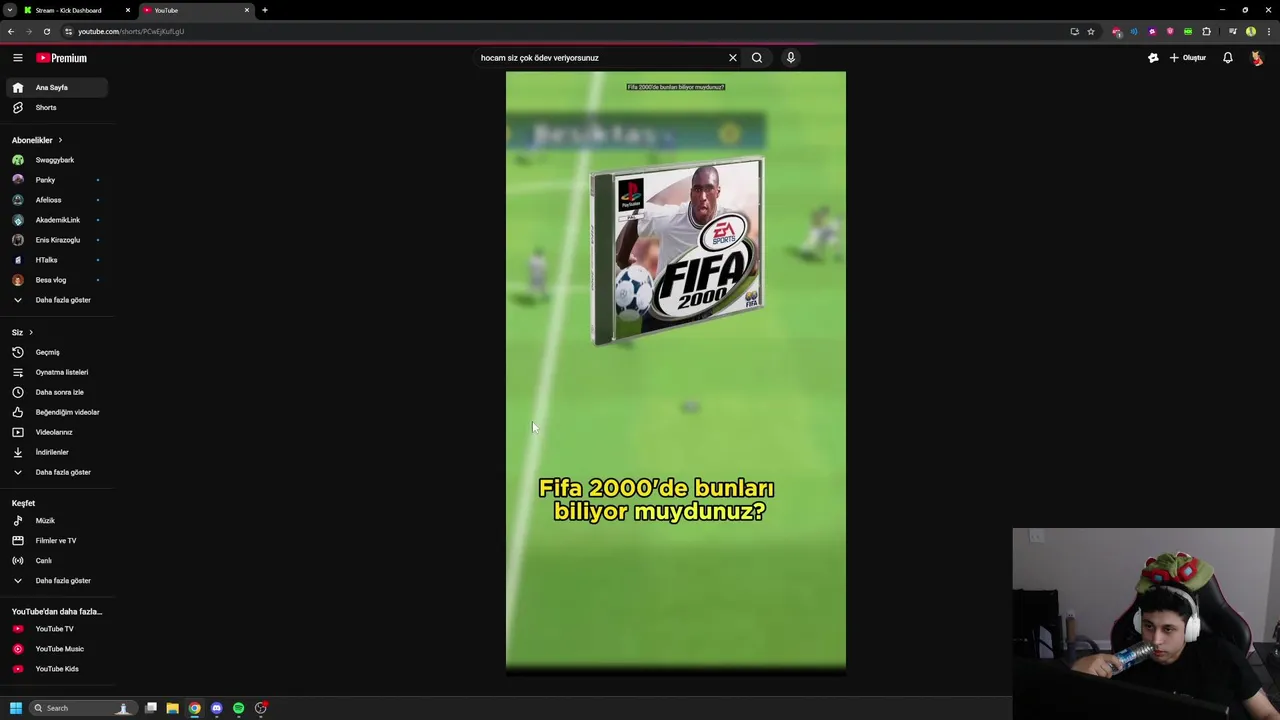This screenshot has height=720, width=1280.
Task: Open Discord from the taskbar
Action: click(x=217, y=708)
